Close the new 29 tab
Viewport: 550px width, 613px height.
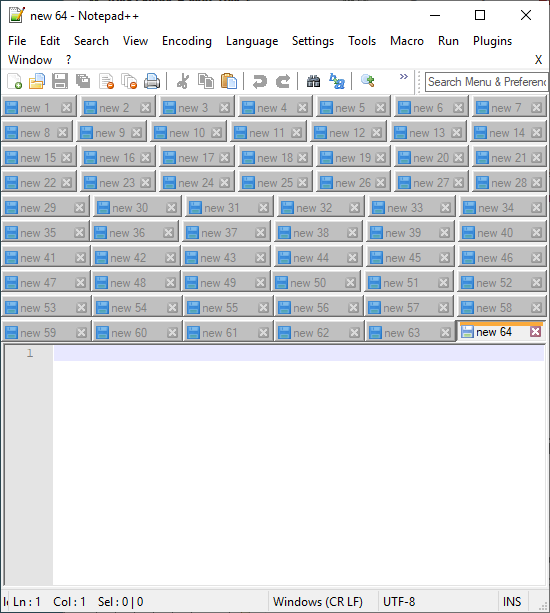[x=79, y=208]
